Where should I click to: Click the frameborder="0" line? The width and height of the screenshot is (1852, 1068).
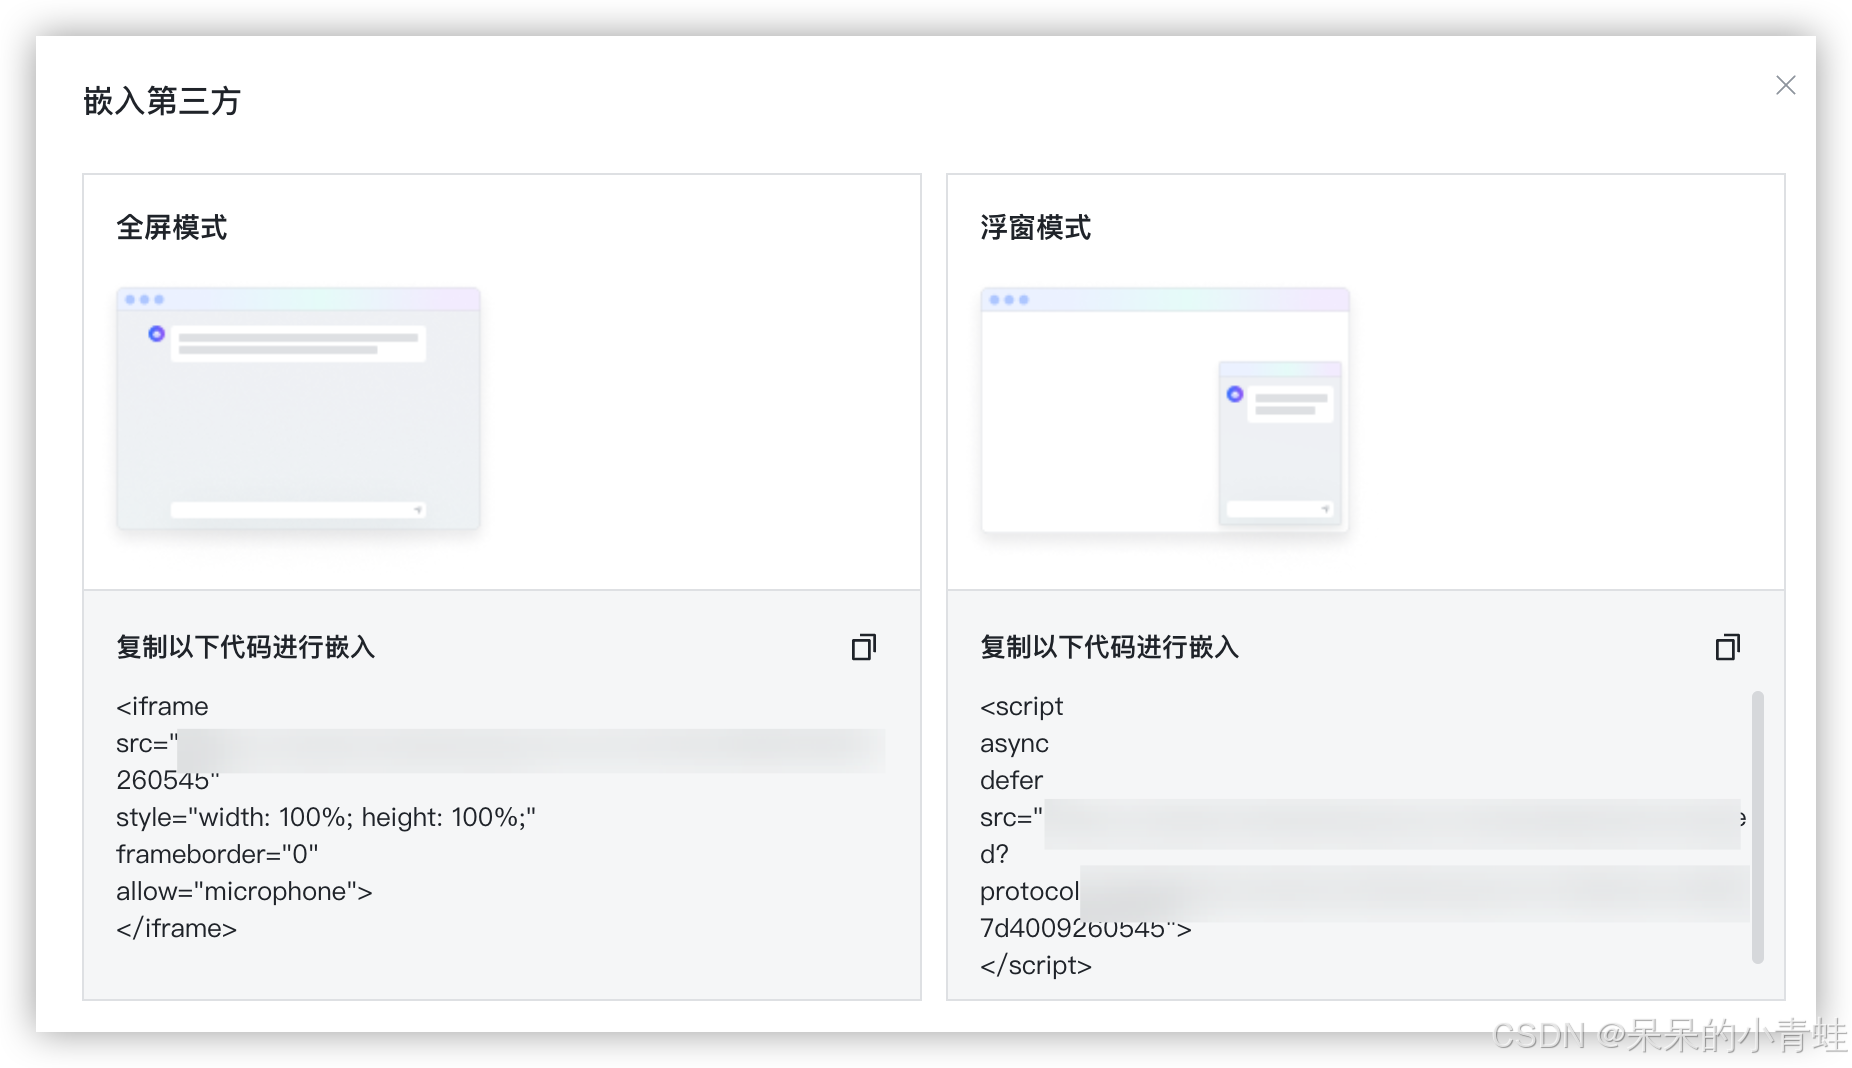(217, 854)
